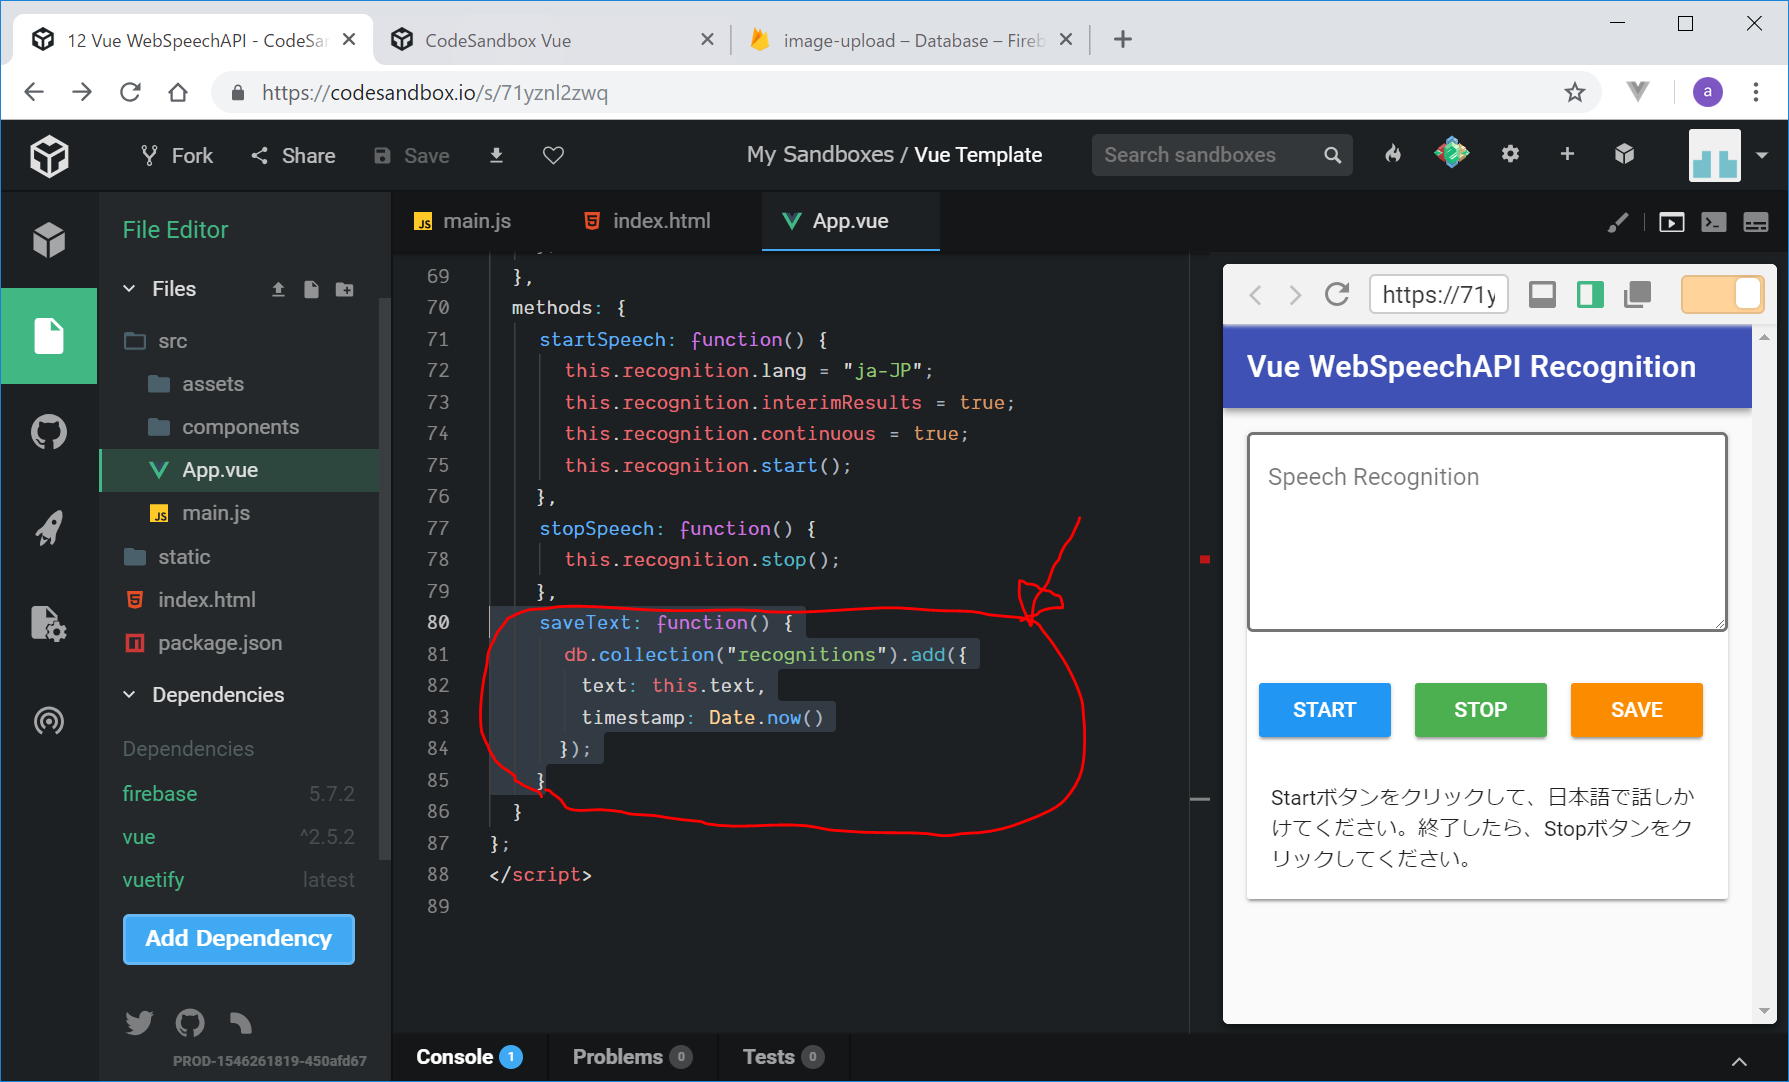The height and width of the screenshot is (1082, 1789).
Task: Switch to CodeSandbox Vue browser tab
Action: coord(551,40)
